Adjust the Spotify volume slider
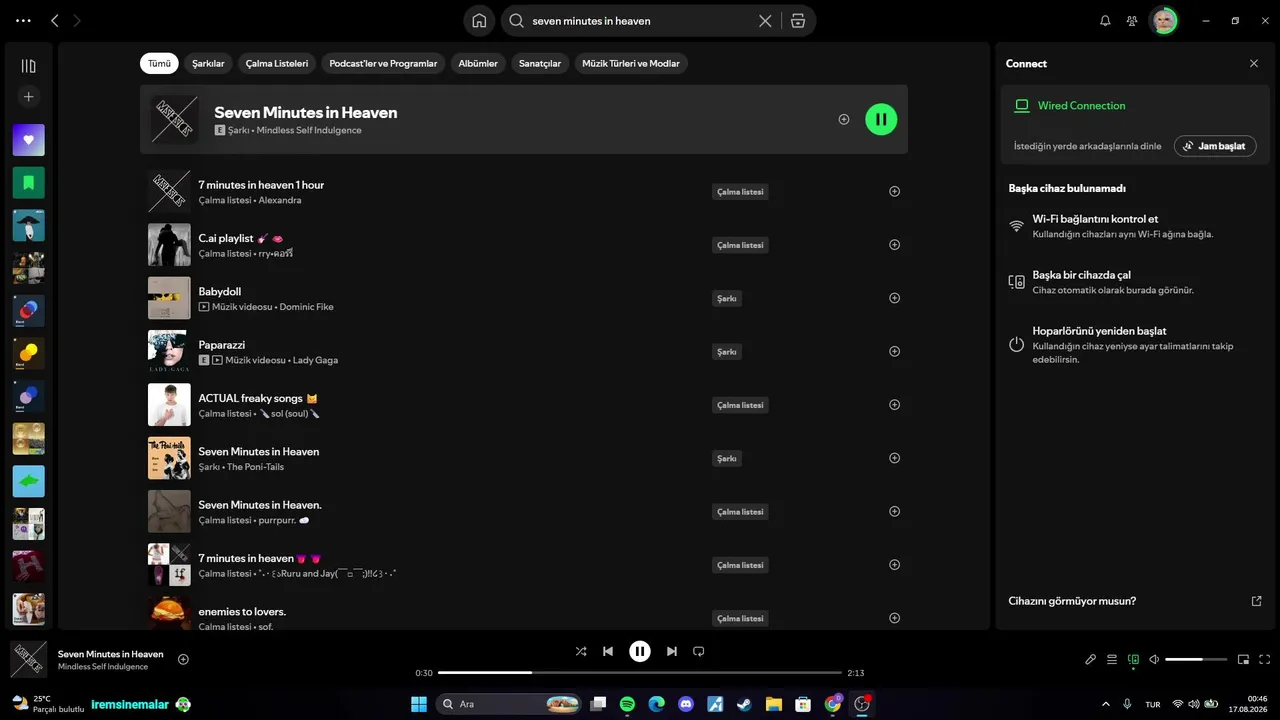 pyautogui.click(x=1196, y=660)
